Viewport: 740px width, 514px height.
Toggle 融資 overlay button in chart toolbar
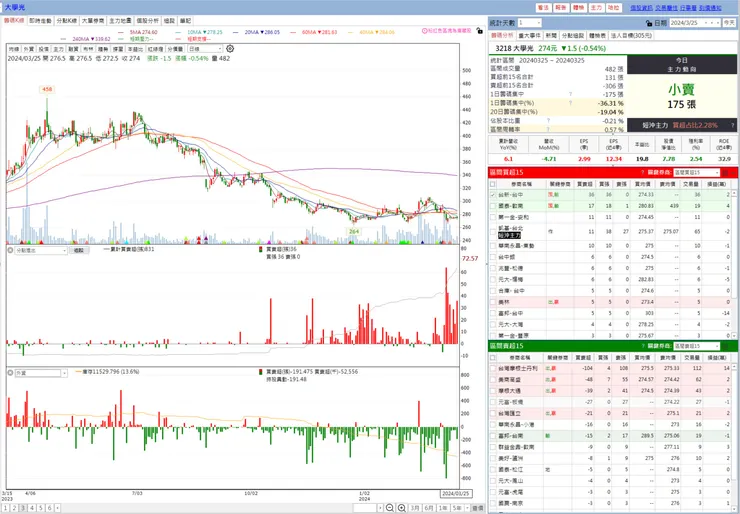pyautogui.click(x=73, y=49)
